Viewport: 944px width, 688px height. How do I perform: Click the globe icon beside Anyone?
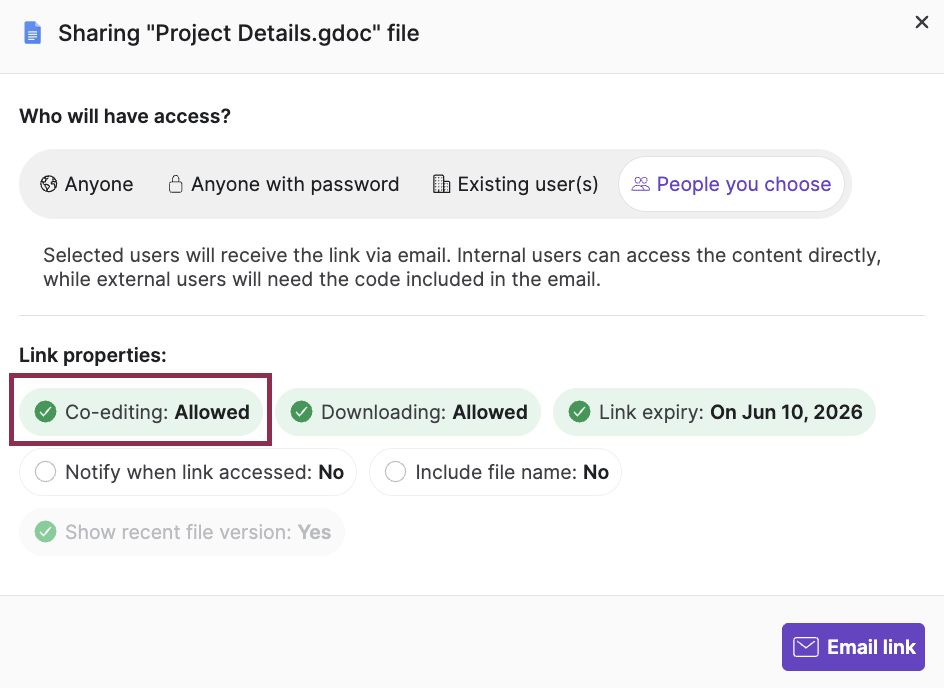click(48, 184)
